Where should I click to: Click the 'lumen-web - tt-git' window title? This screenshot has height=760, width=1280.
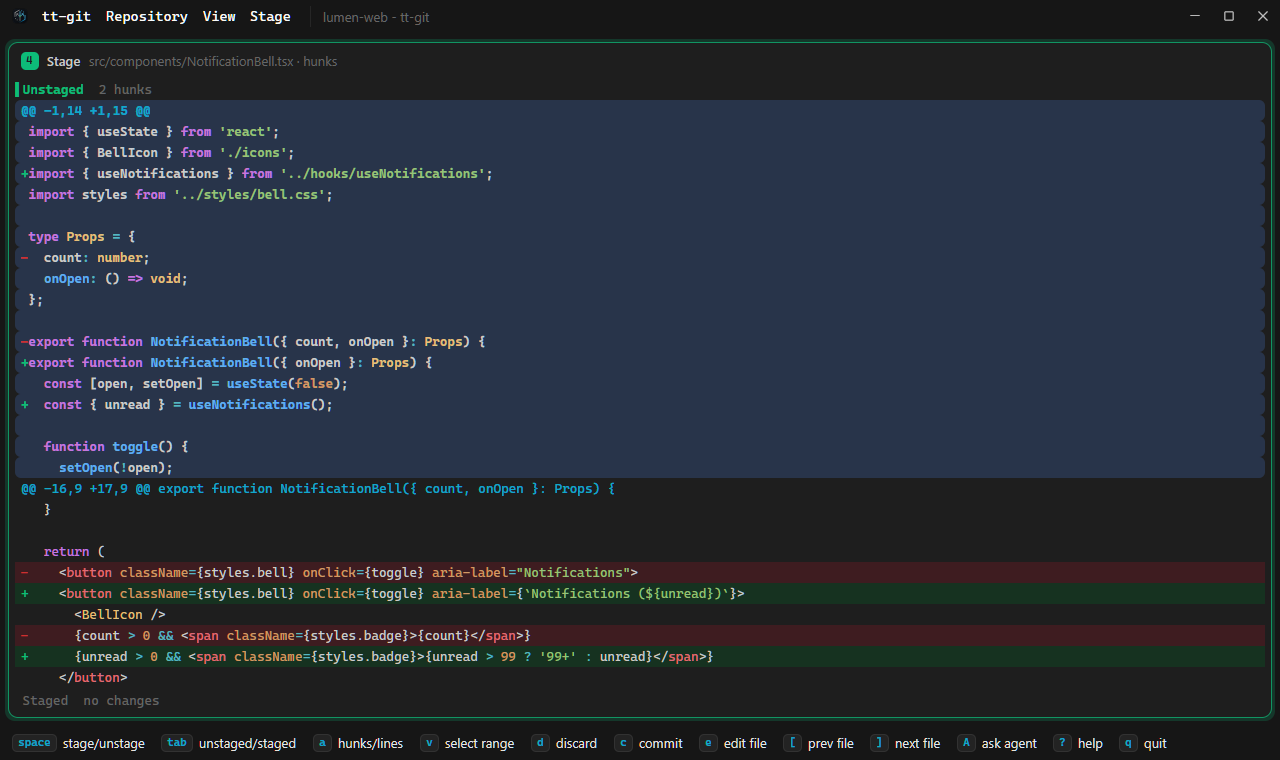376,16
